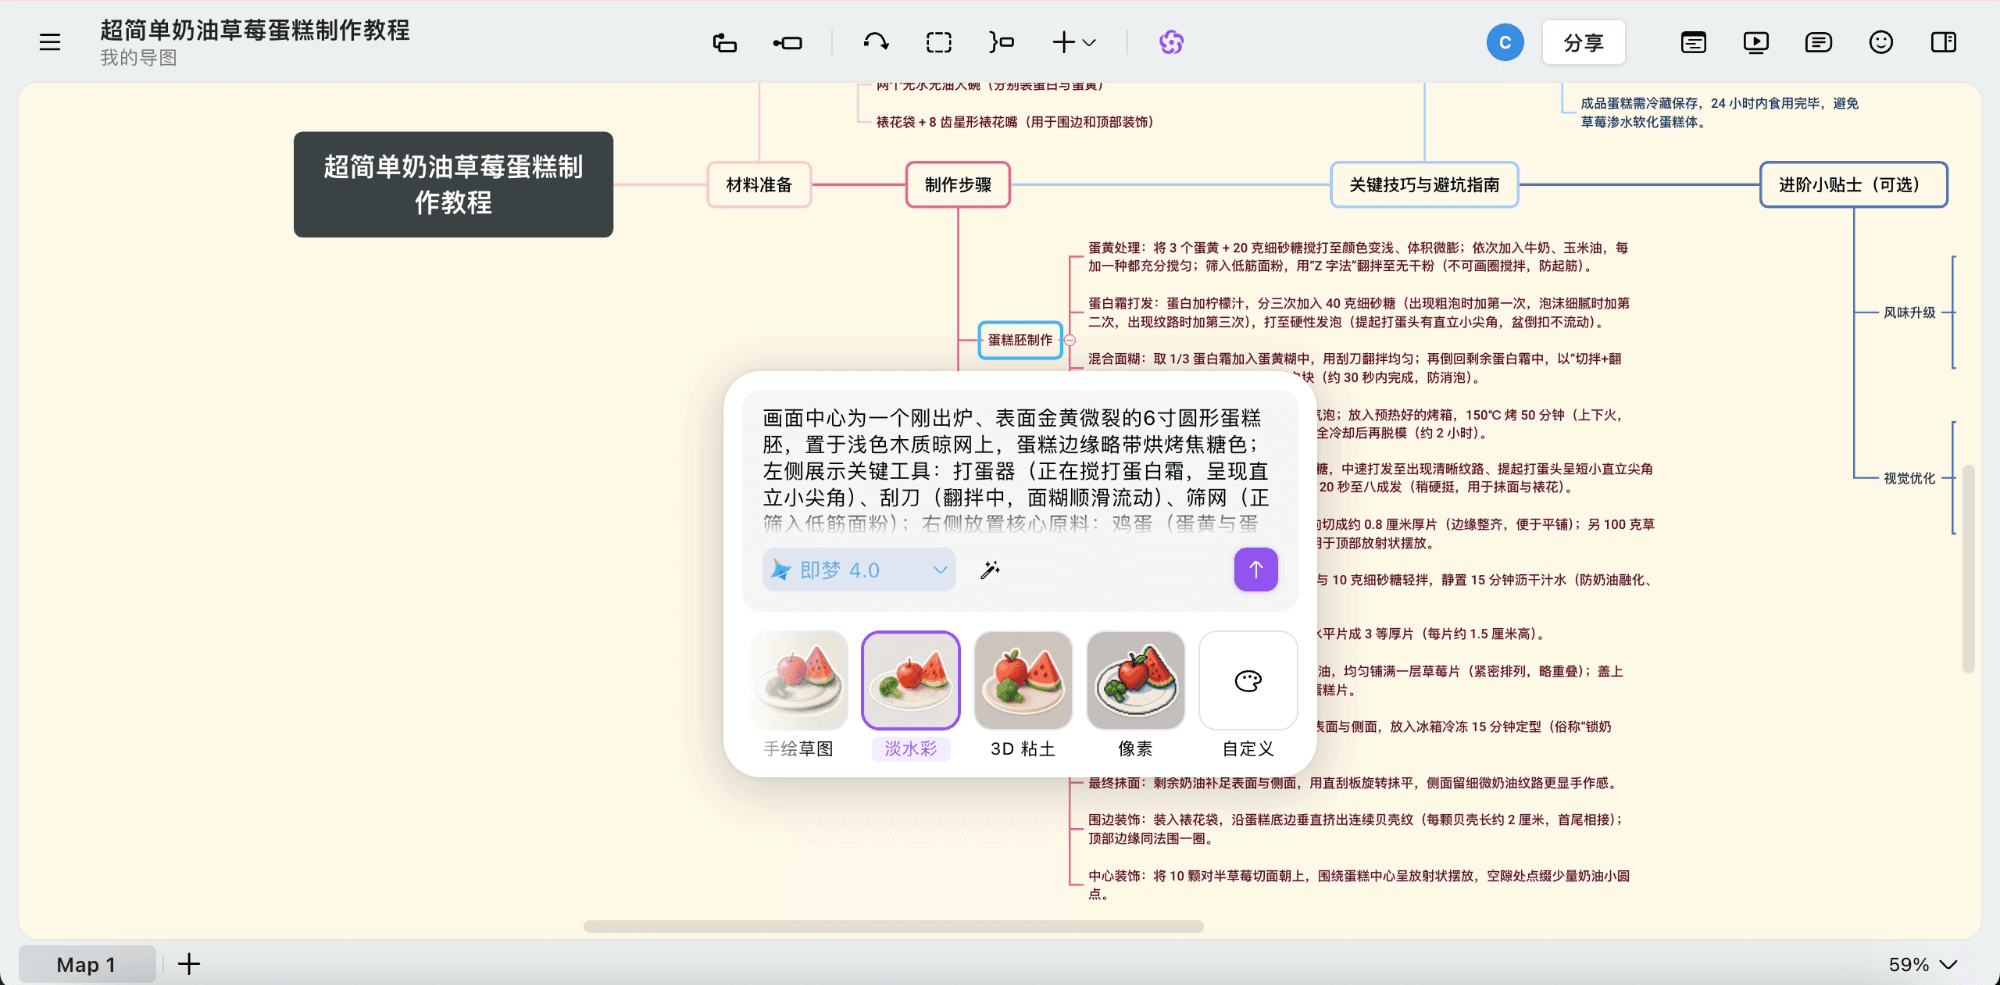Open the 59% zoom level dropdown

point(1917,964)
